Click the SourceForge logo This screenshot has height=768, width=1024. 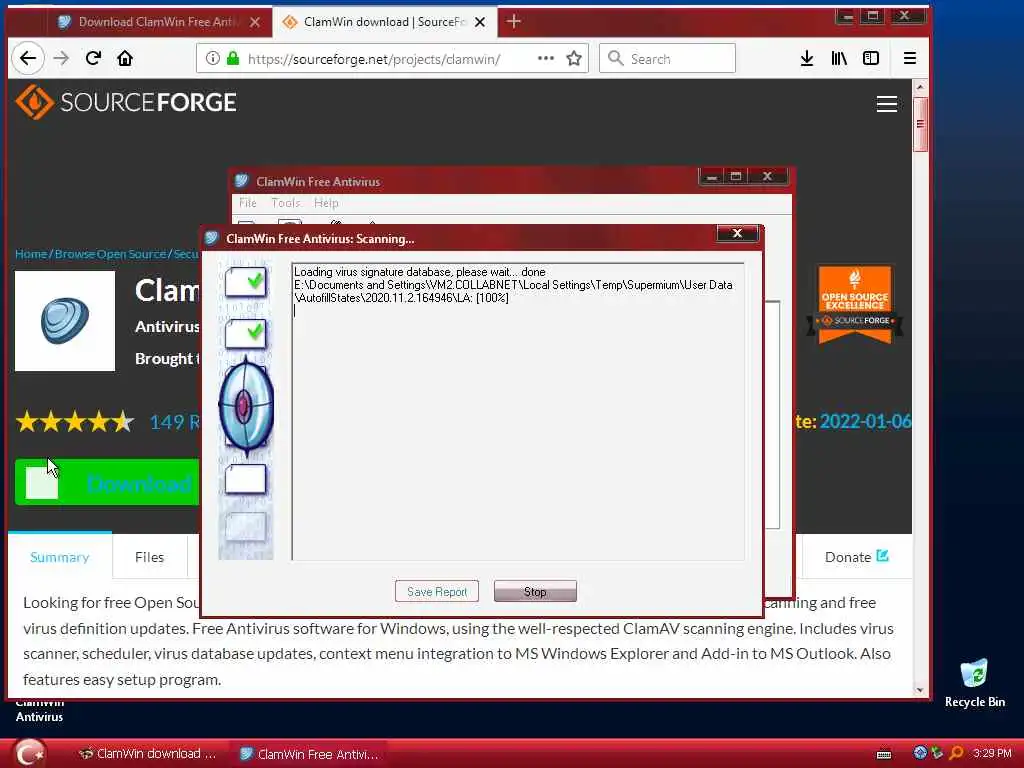126,102
